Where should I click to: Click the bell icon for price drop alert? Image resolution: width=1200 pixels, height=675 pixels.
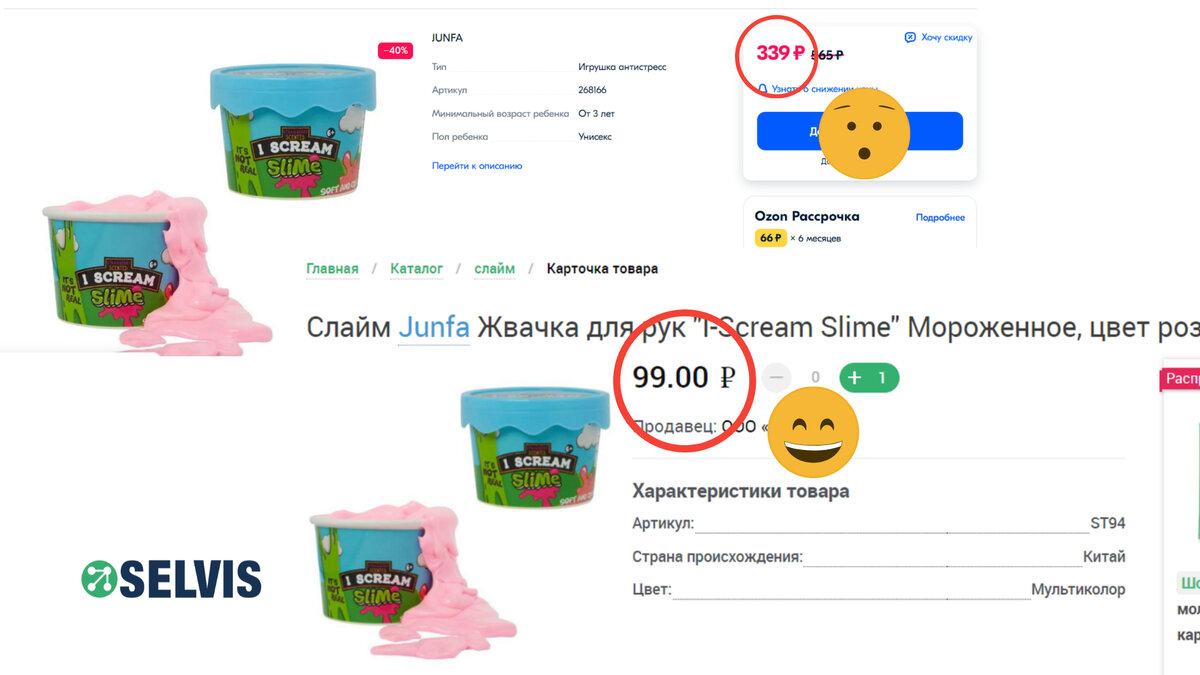pyautogui.click(x=763, y=89)
